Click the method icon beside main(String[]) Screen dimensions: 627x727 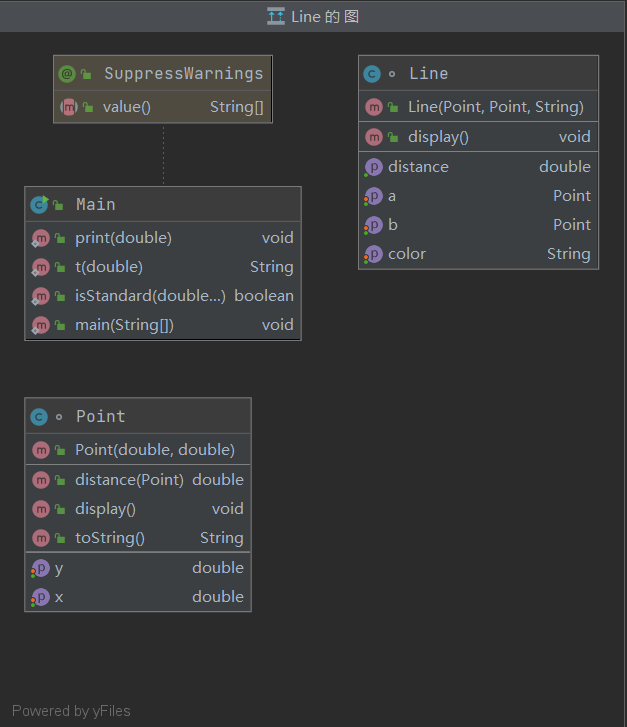(x=41, y=325)
